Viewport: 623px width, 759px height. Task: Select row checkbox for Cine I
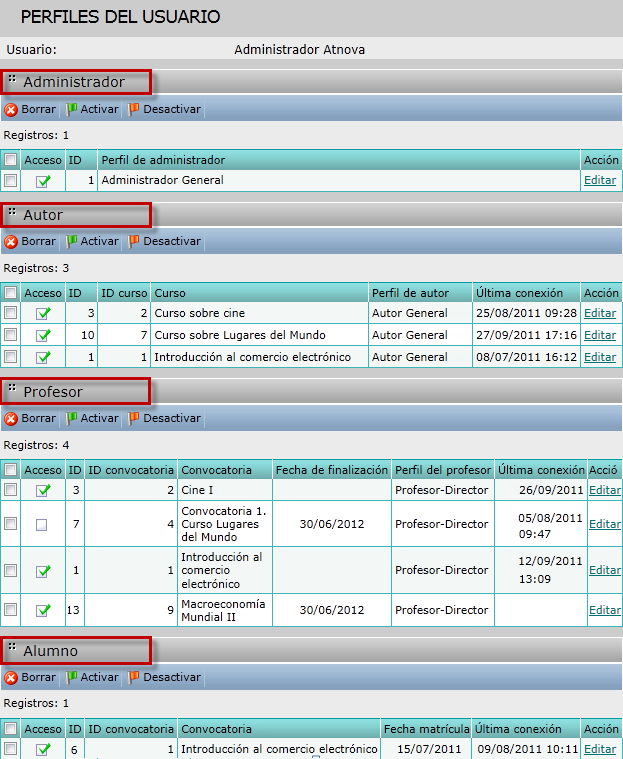point(10,489)
